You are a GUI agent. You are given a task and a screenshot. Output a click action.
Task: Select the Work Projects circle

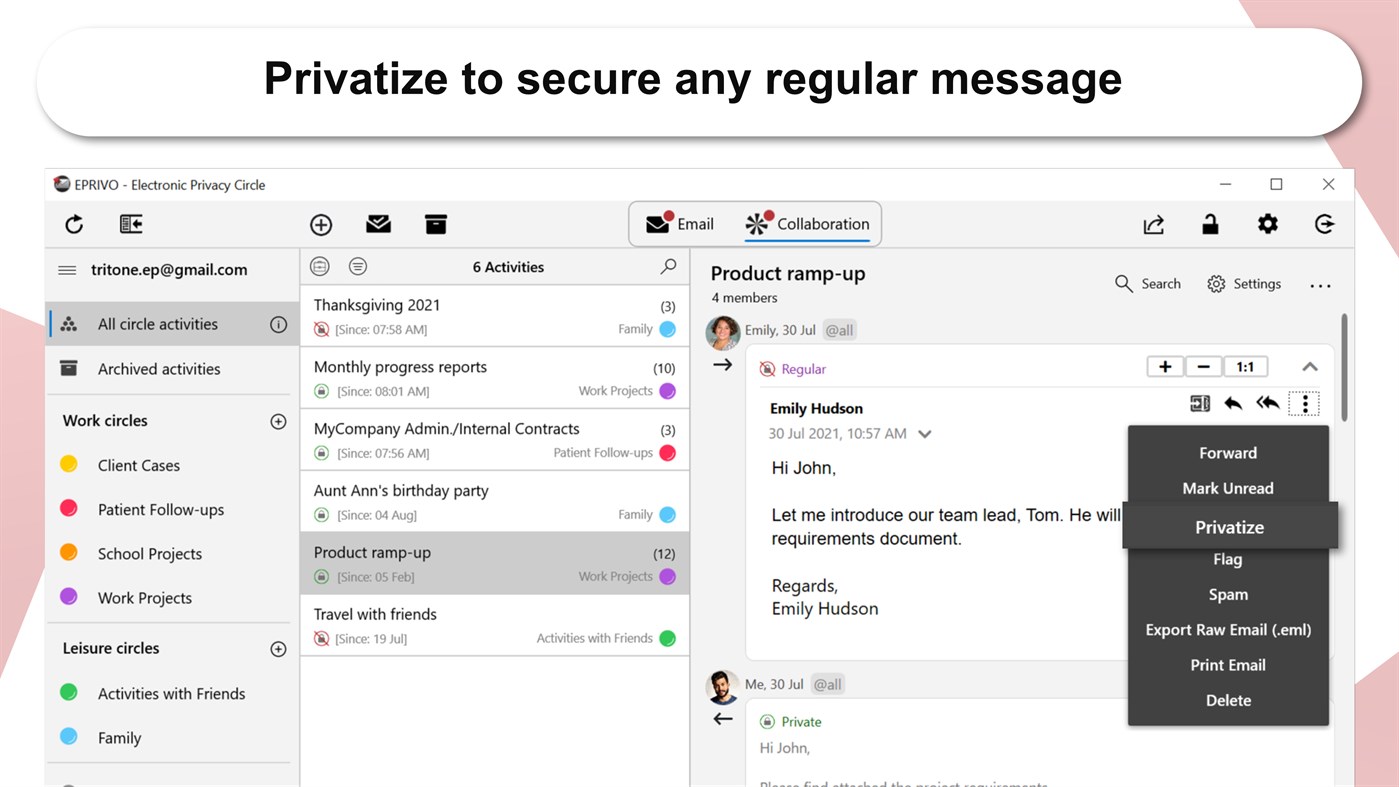[x=145, y=597]
